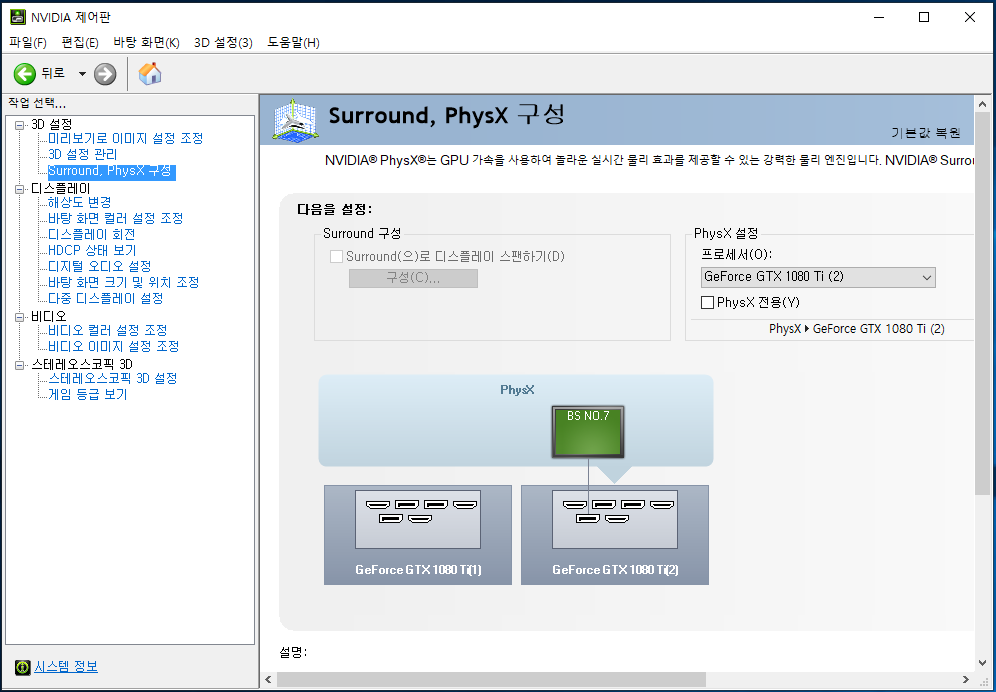Viewport: 996px width, 692px height.
Task: Click the Surround PhysX header icon
Action: (295, 119)
